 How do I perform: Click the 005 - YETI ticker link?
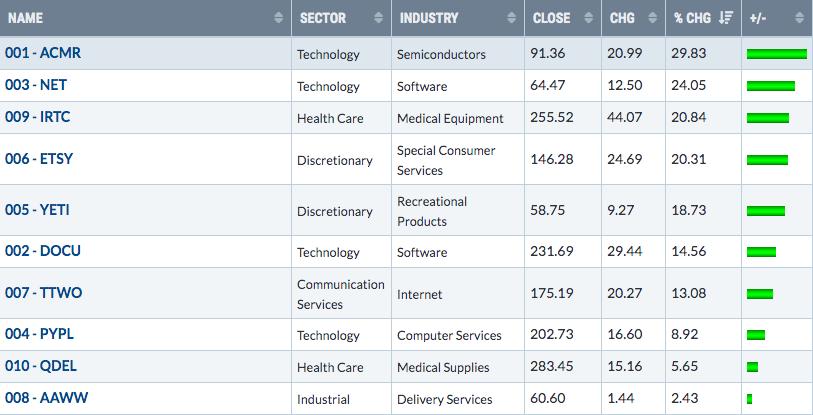coord(37,210)
